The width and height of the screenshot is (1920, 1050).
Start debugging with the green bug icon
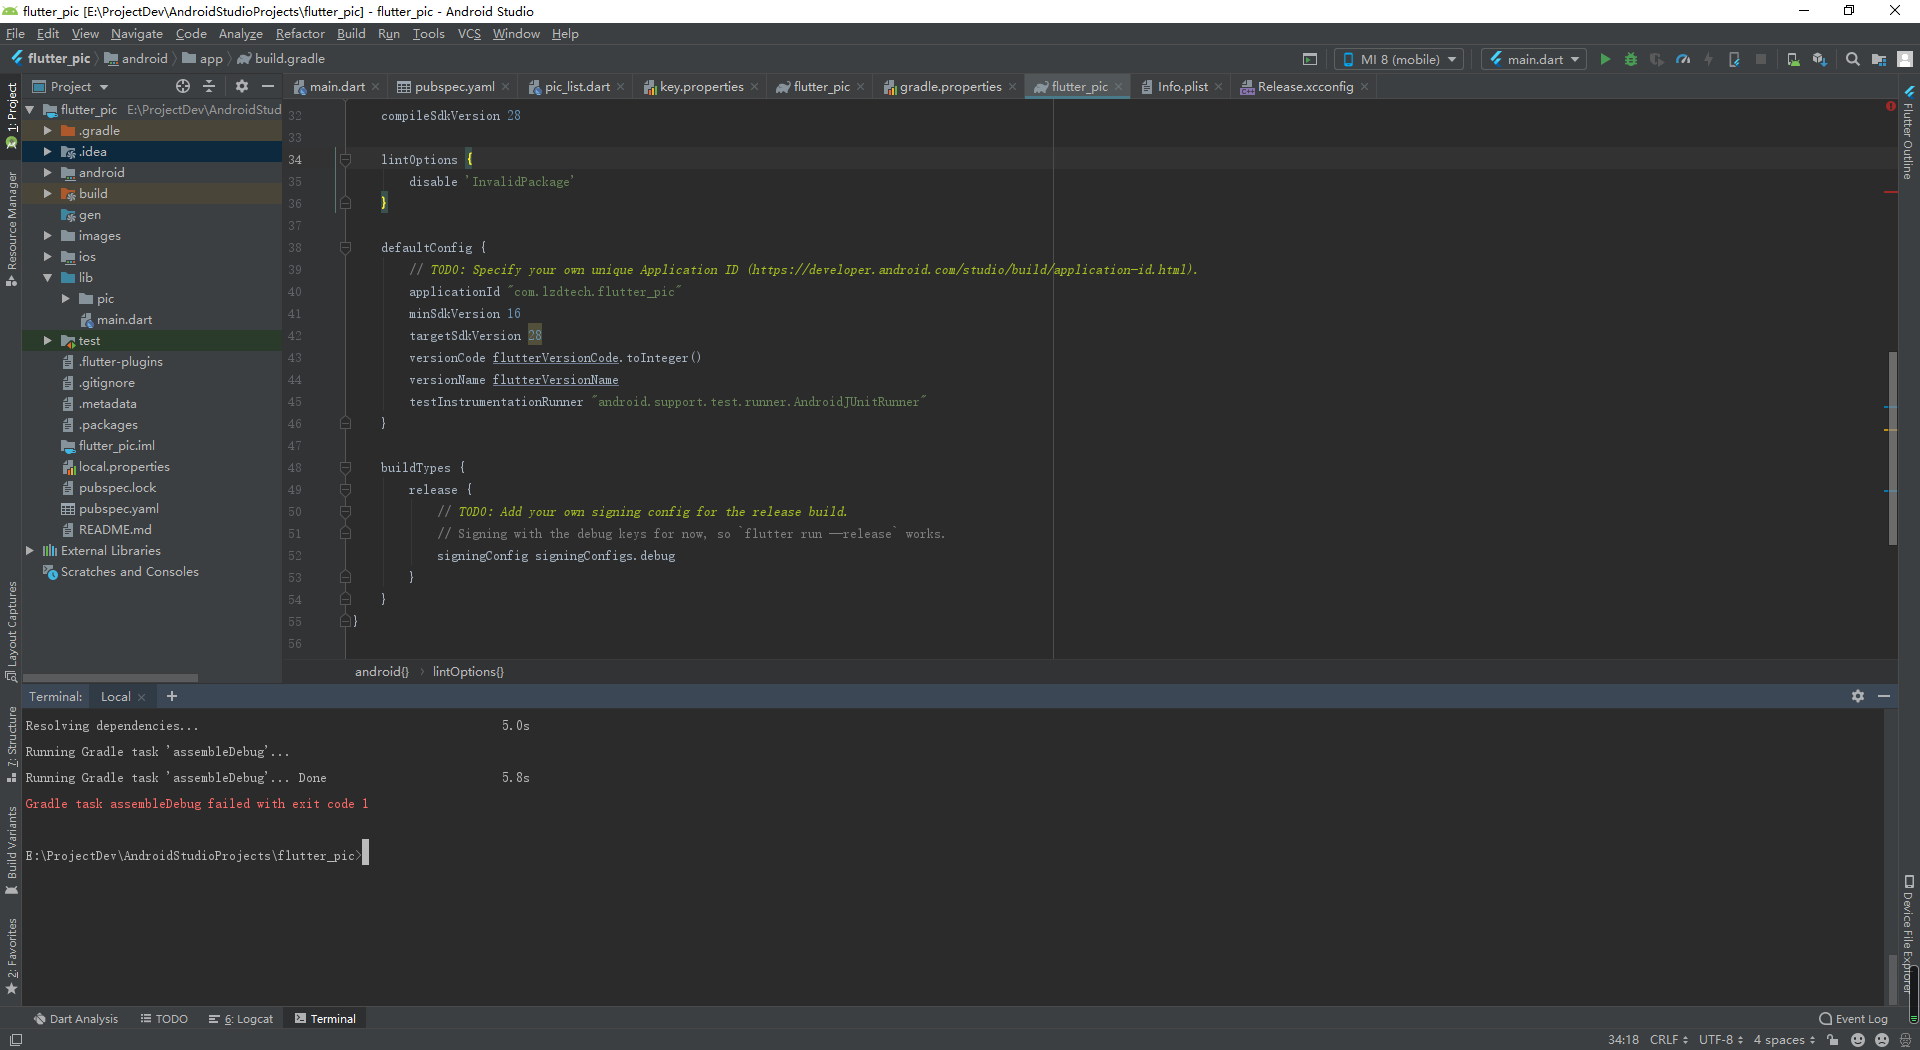pos(1631,60)
